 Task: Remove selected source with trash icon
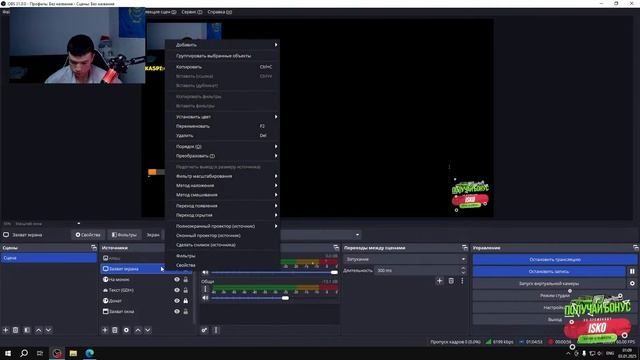(115, 330)
